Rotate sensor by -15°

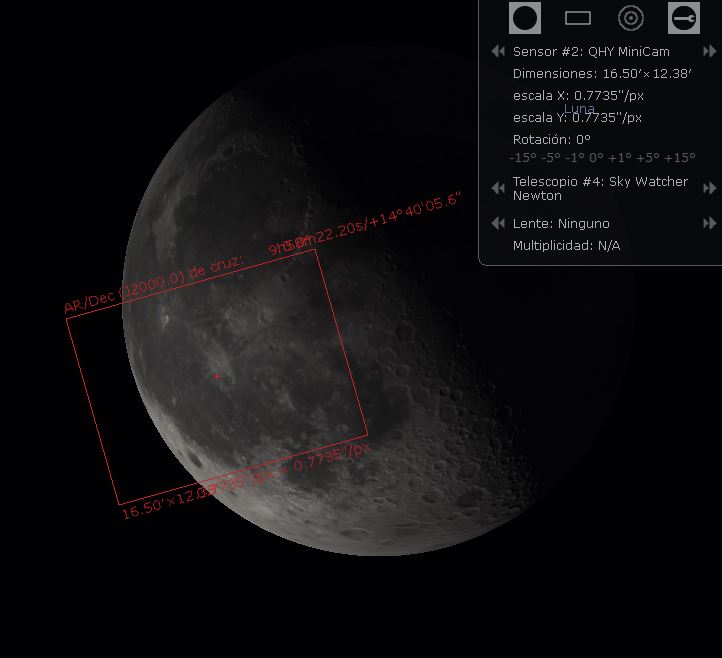523,158
